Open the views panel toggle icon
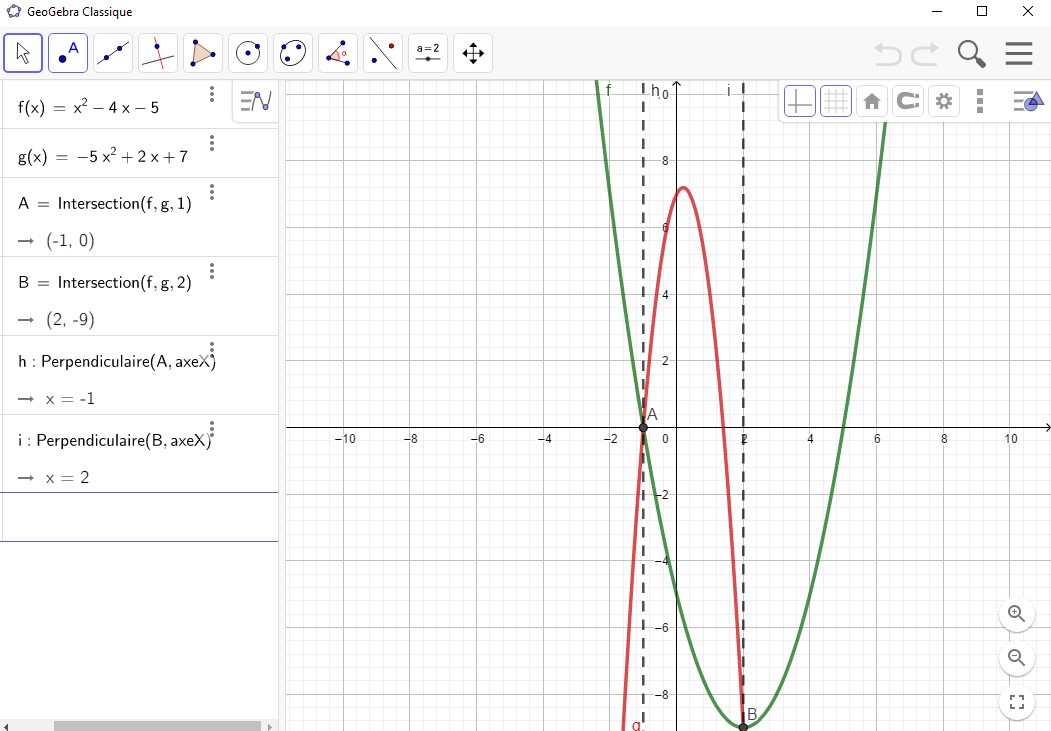This screenshot has height=731, width=1051. pyautogui.click(x=1029, y=101)
